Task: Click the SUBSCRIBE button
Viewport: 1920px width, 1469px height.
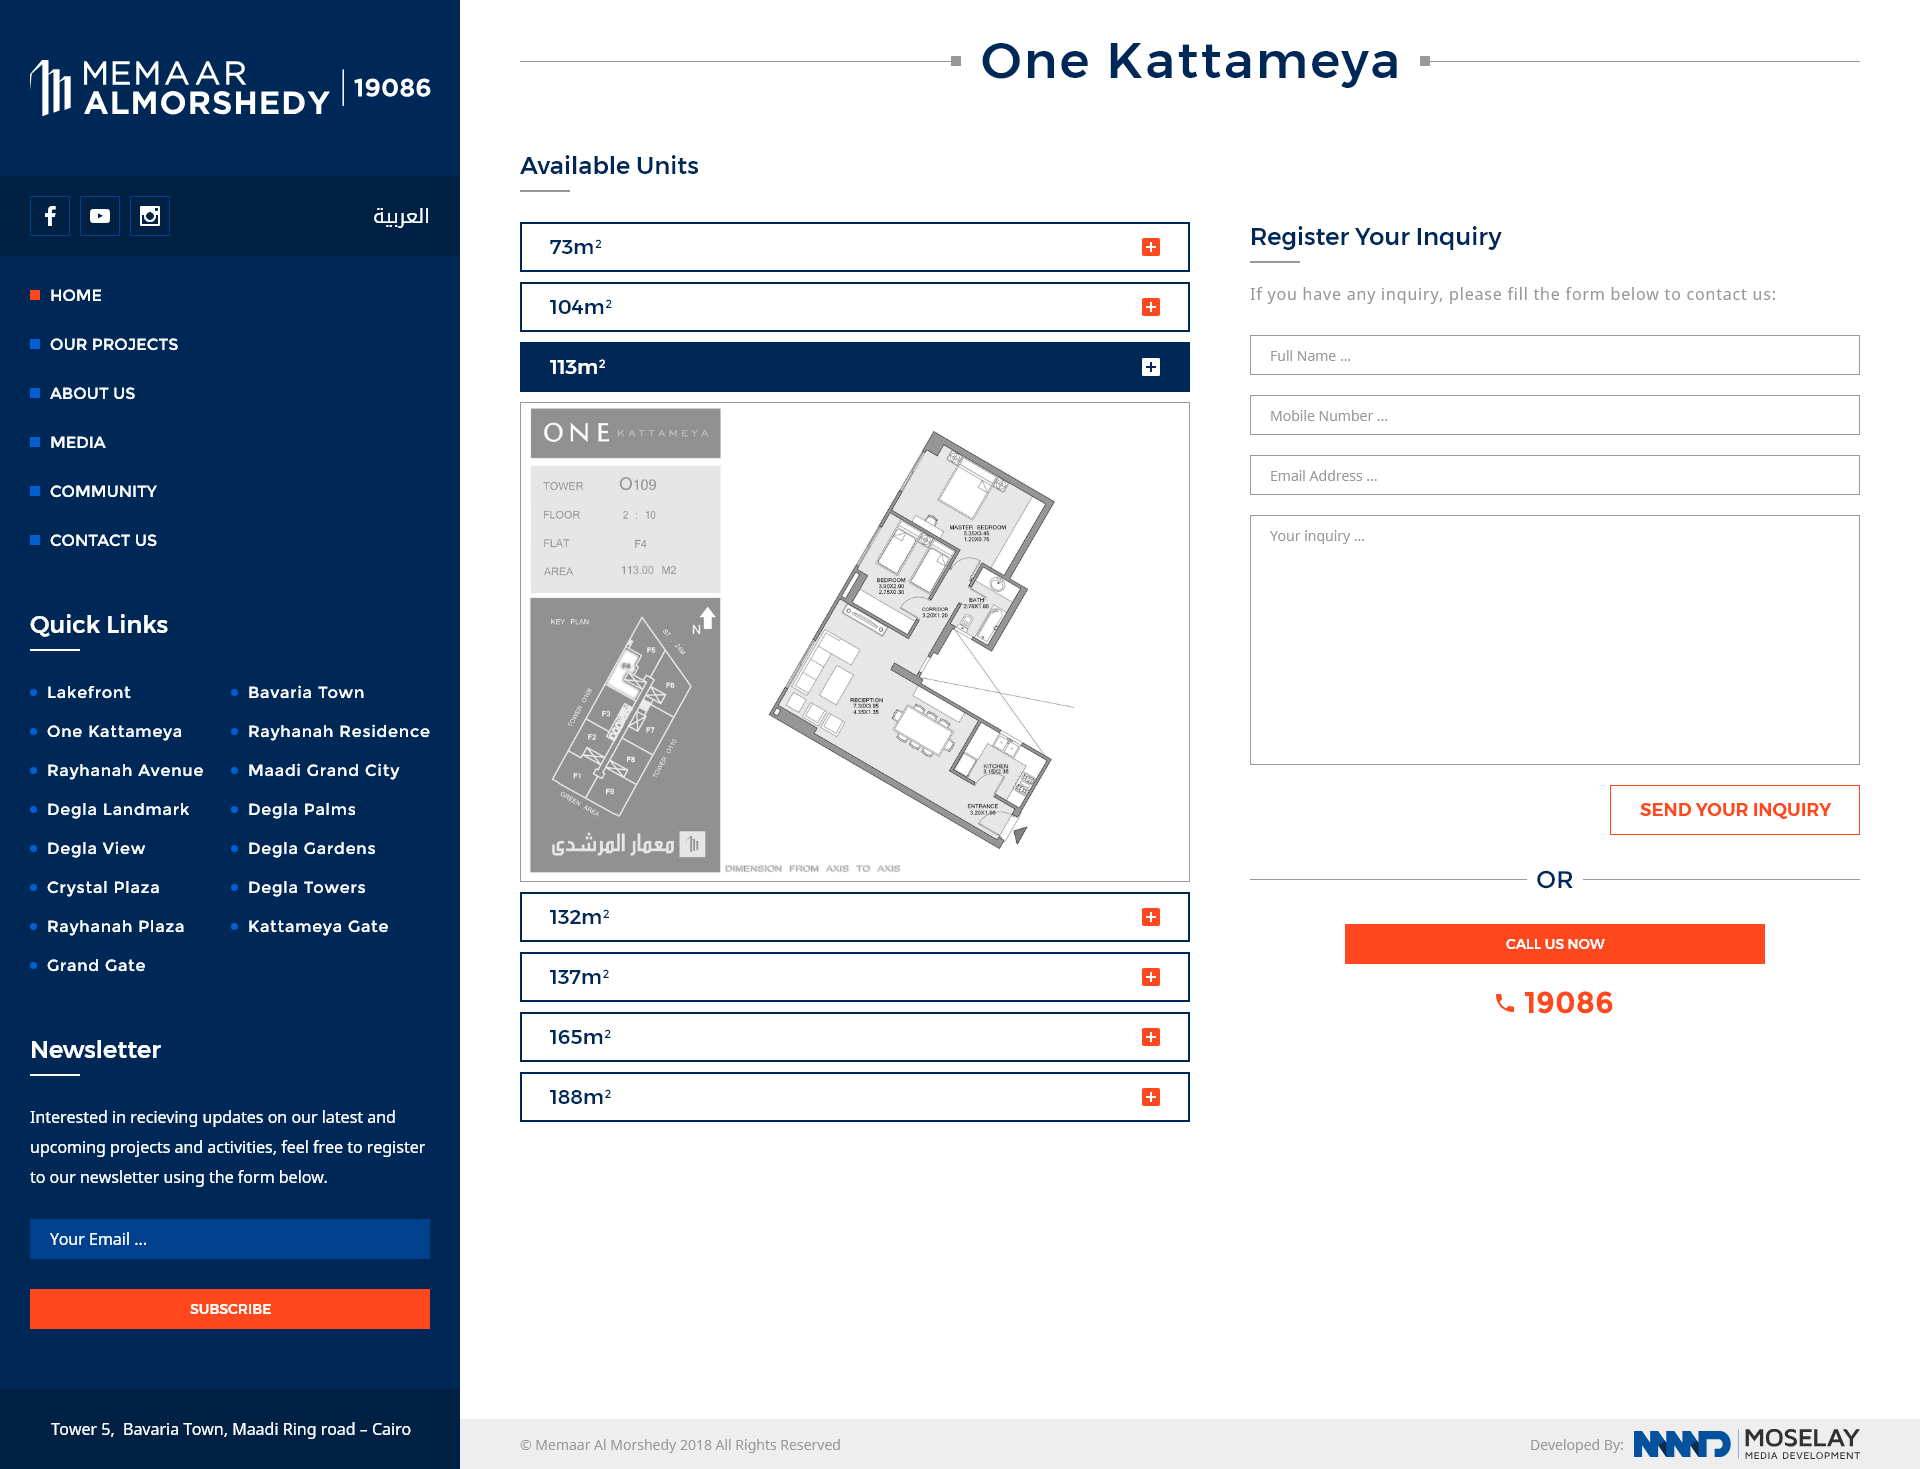Action: [230, 1309]
